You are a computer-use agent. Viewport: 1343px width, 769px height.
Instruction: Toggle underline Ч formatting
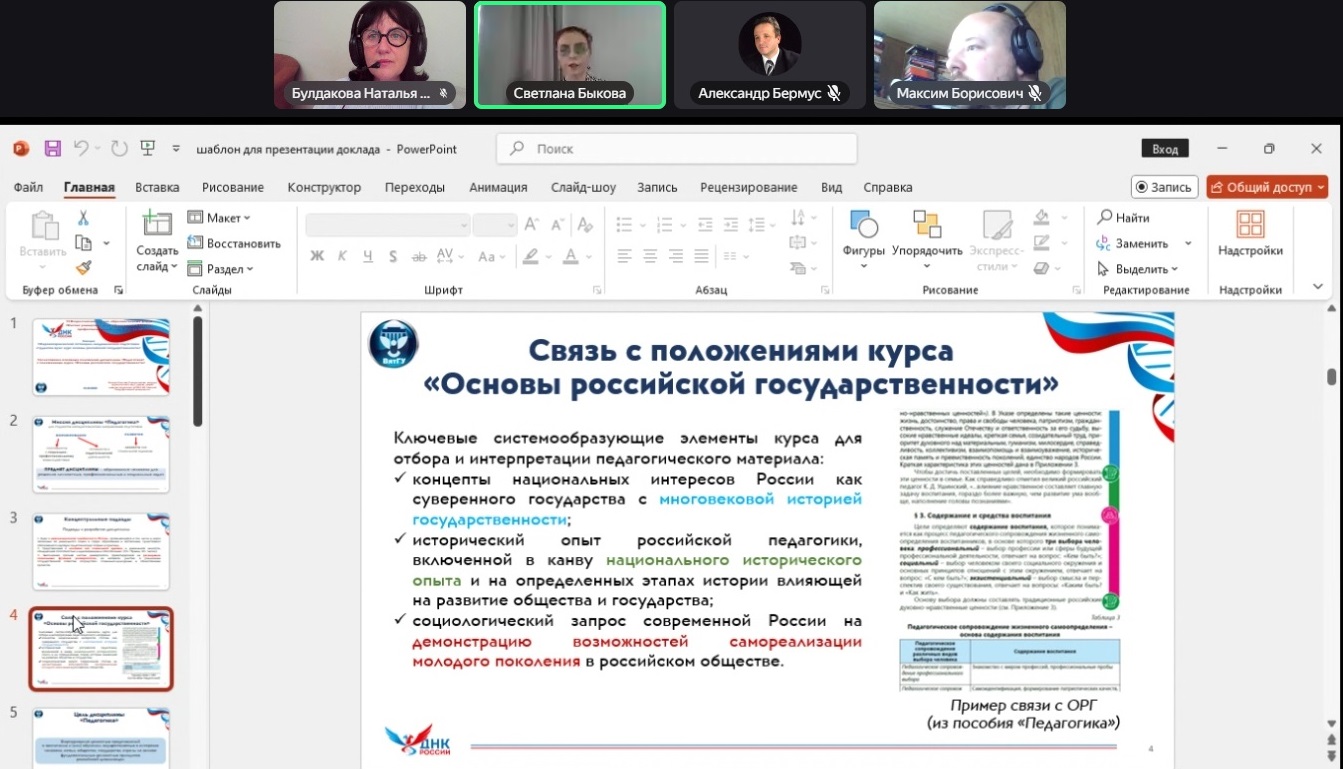point(368,256)
